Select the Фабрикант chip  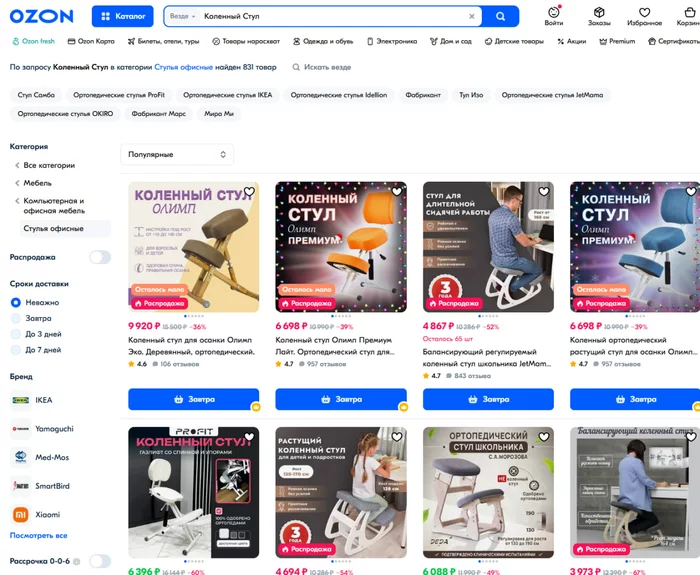[423, 95]
